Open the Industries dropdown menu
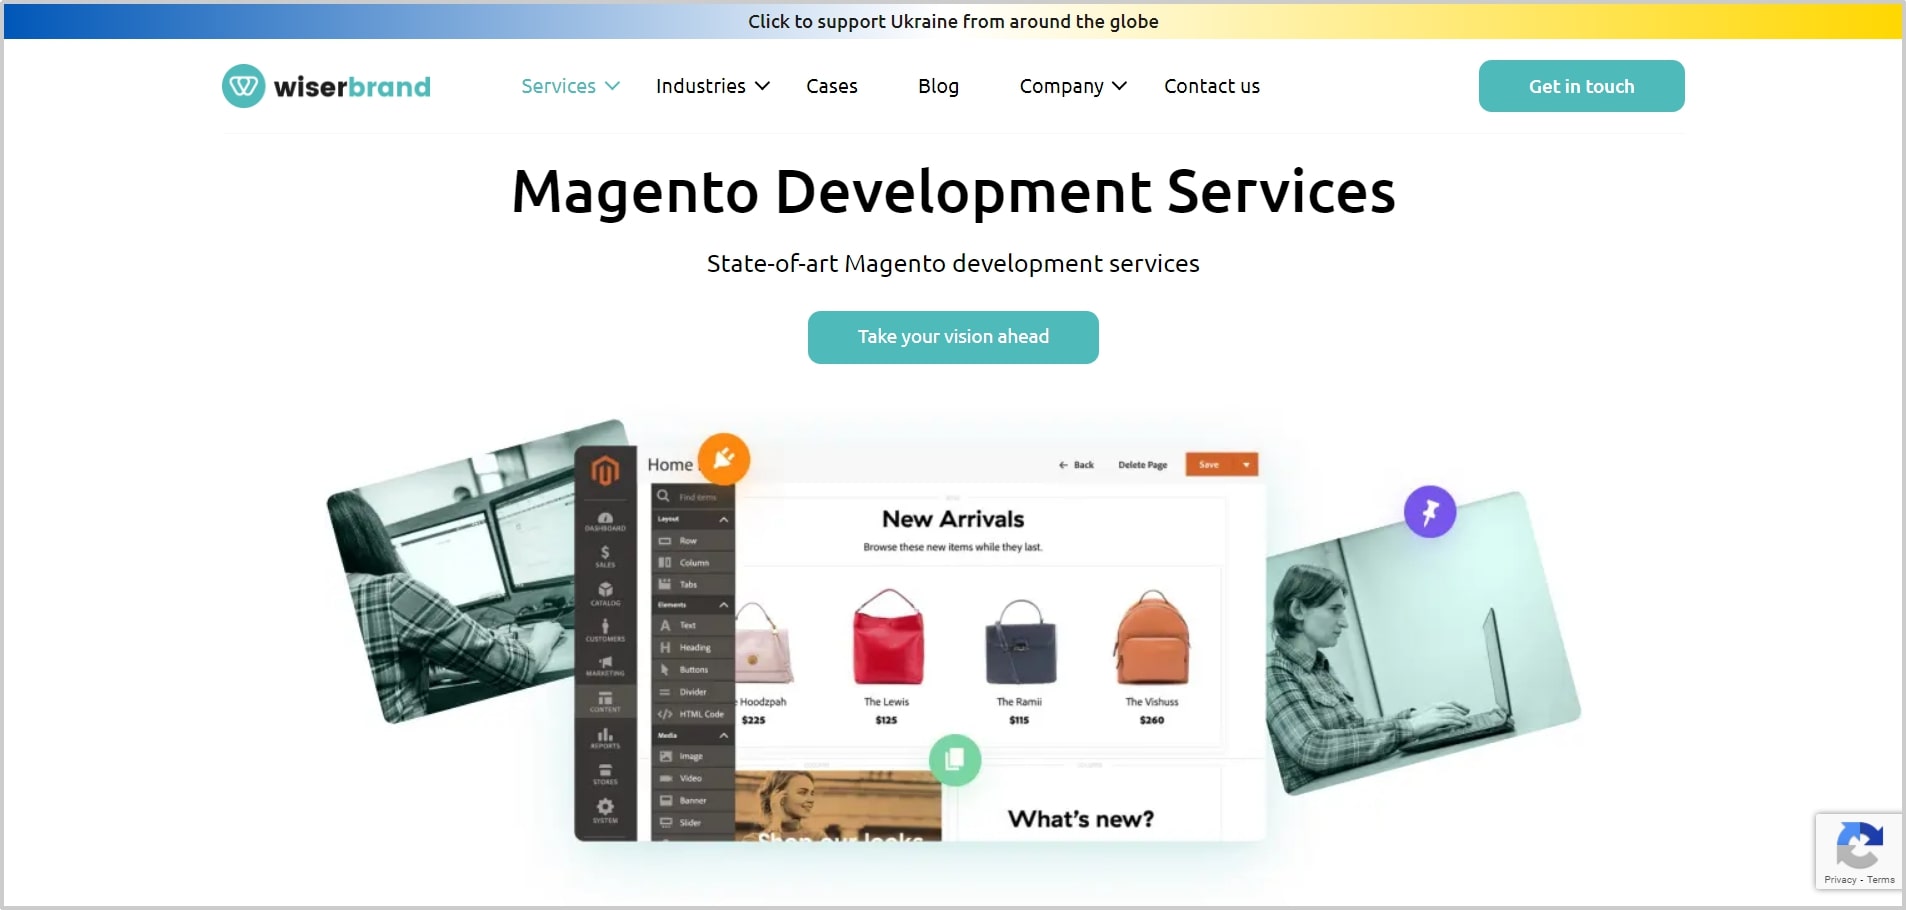1908x910 pixels. [712, 86]
